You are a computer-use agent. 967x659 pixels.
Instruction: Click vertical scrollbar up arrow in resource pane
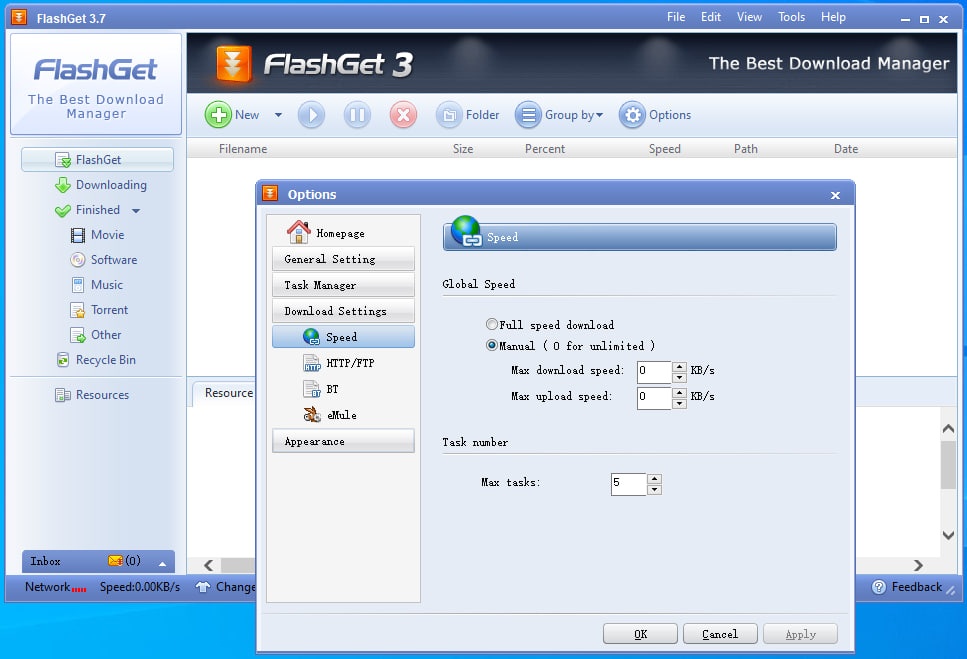[948, 428]
